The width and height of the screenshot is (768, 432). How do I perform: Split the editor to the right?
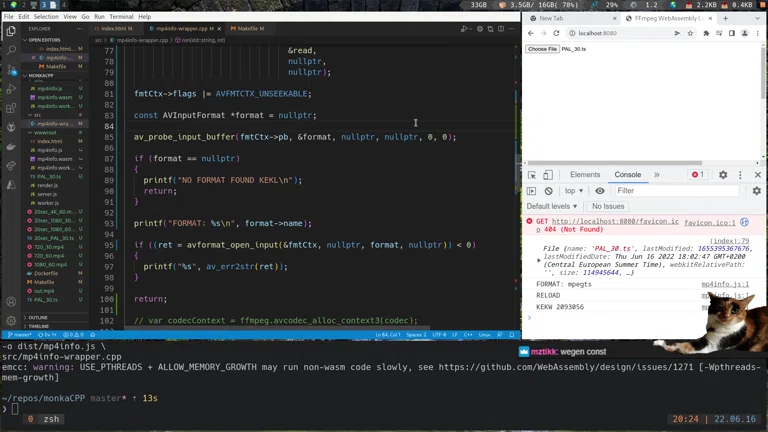[501, 29]
